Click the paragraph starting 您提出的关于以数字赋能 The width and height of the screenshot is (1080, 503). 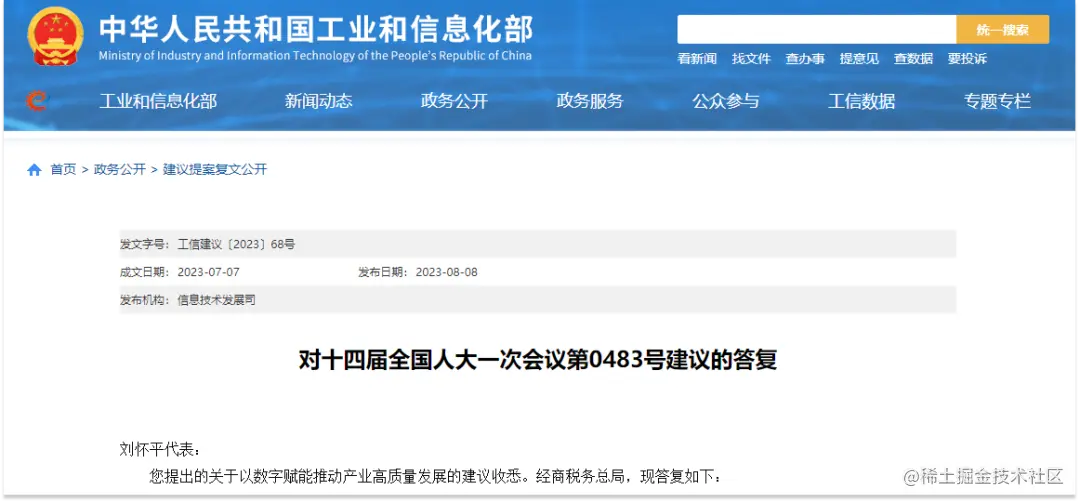point(435,476)
